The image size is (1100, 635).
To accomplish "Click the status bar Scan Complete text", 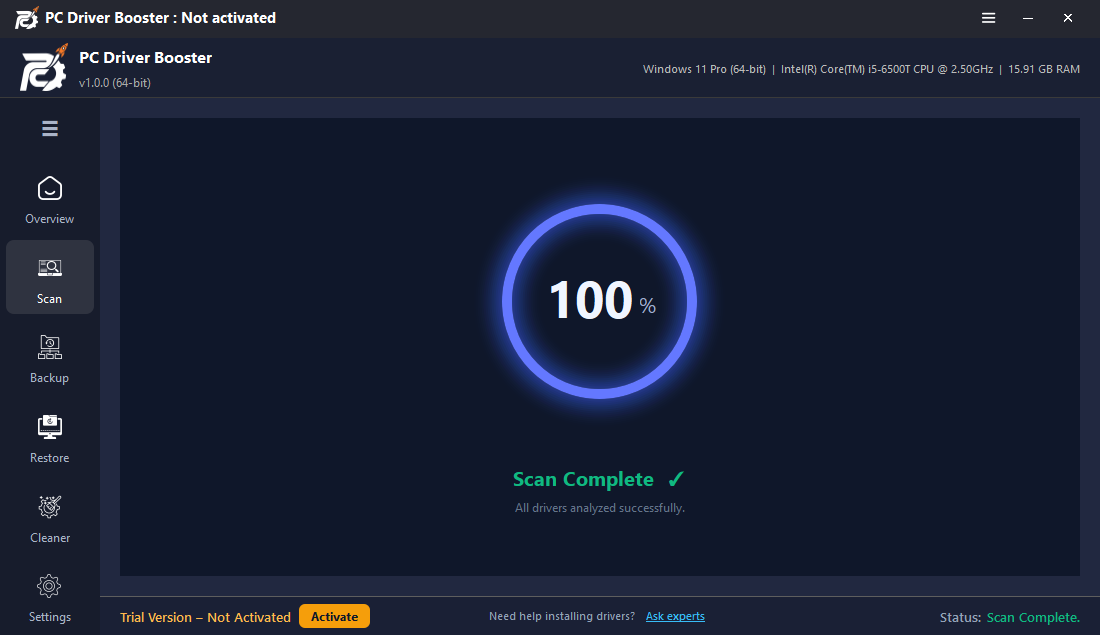I will click(x=1033, y=617).
